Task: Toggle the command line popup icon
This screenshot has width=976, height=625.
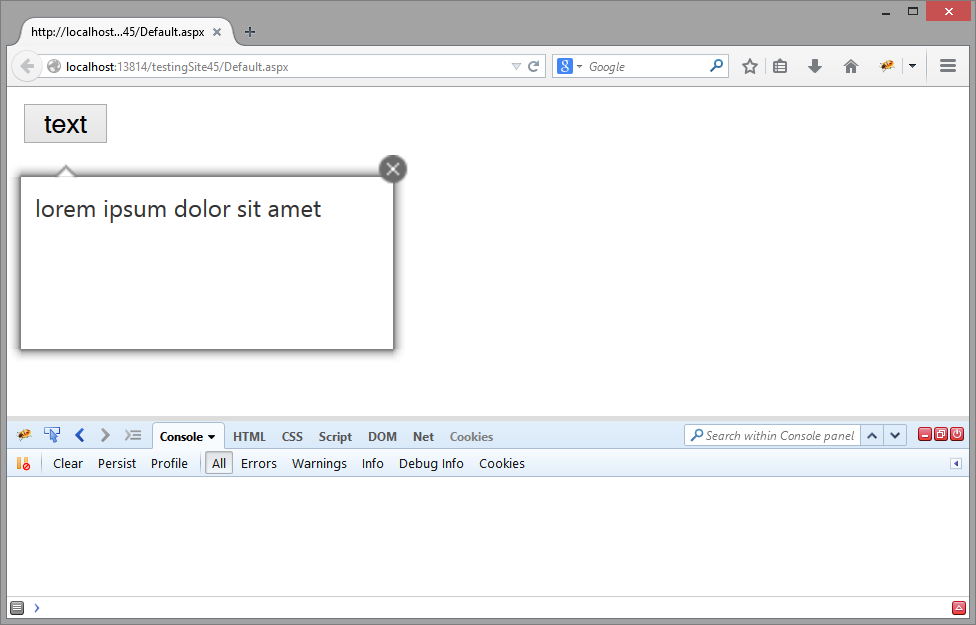Action: coord(133,435)
